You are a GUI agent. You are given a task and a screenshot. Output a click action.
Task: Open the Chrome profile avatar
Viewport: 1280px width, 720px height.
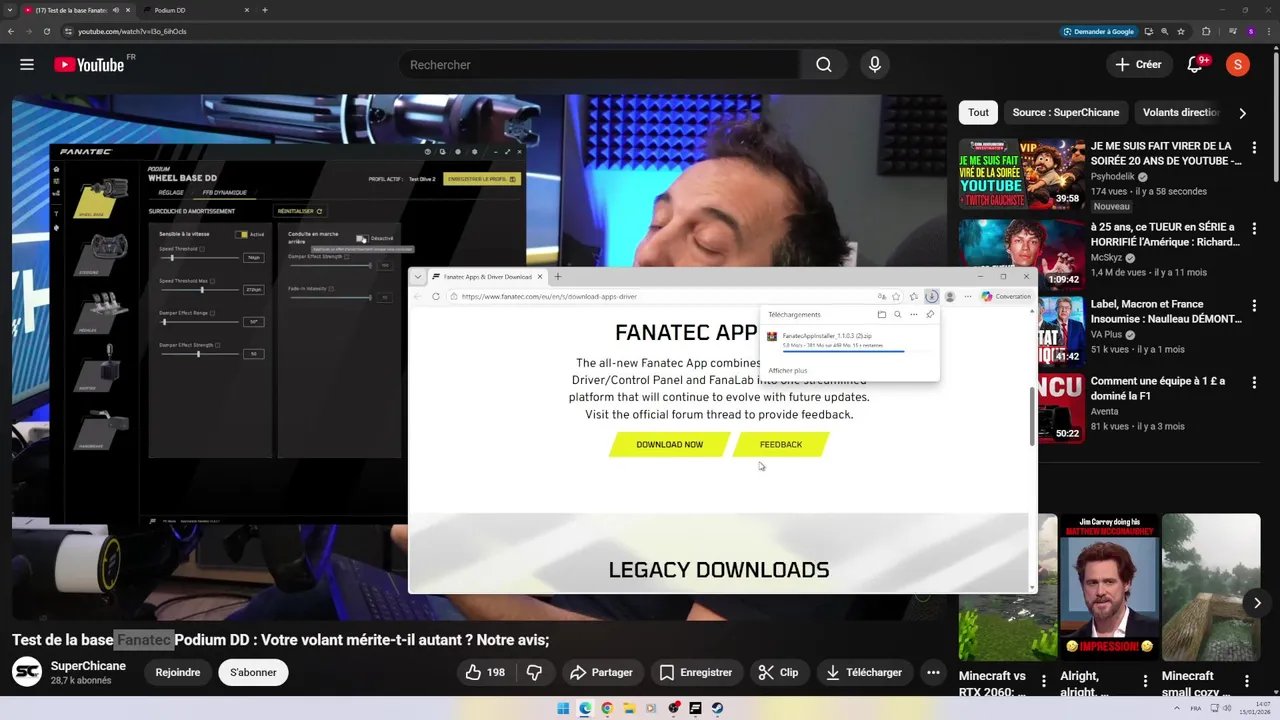(1251, 31)
